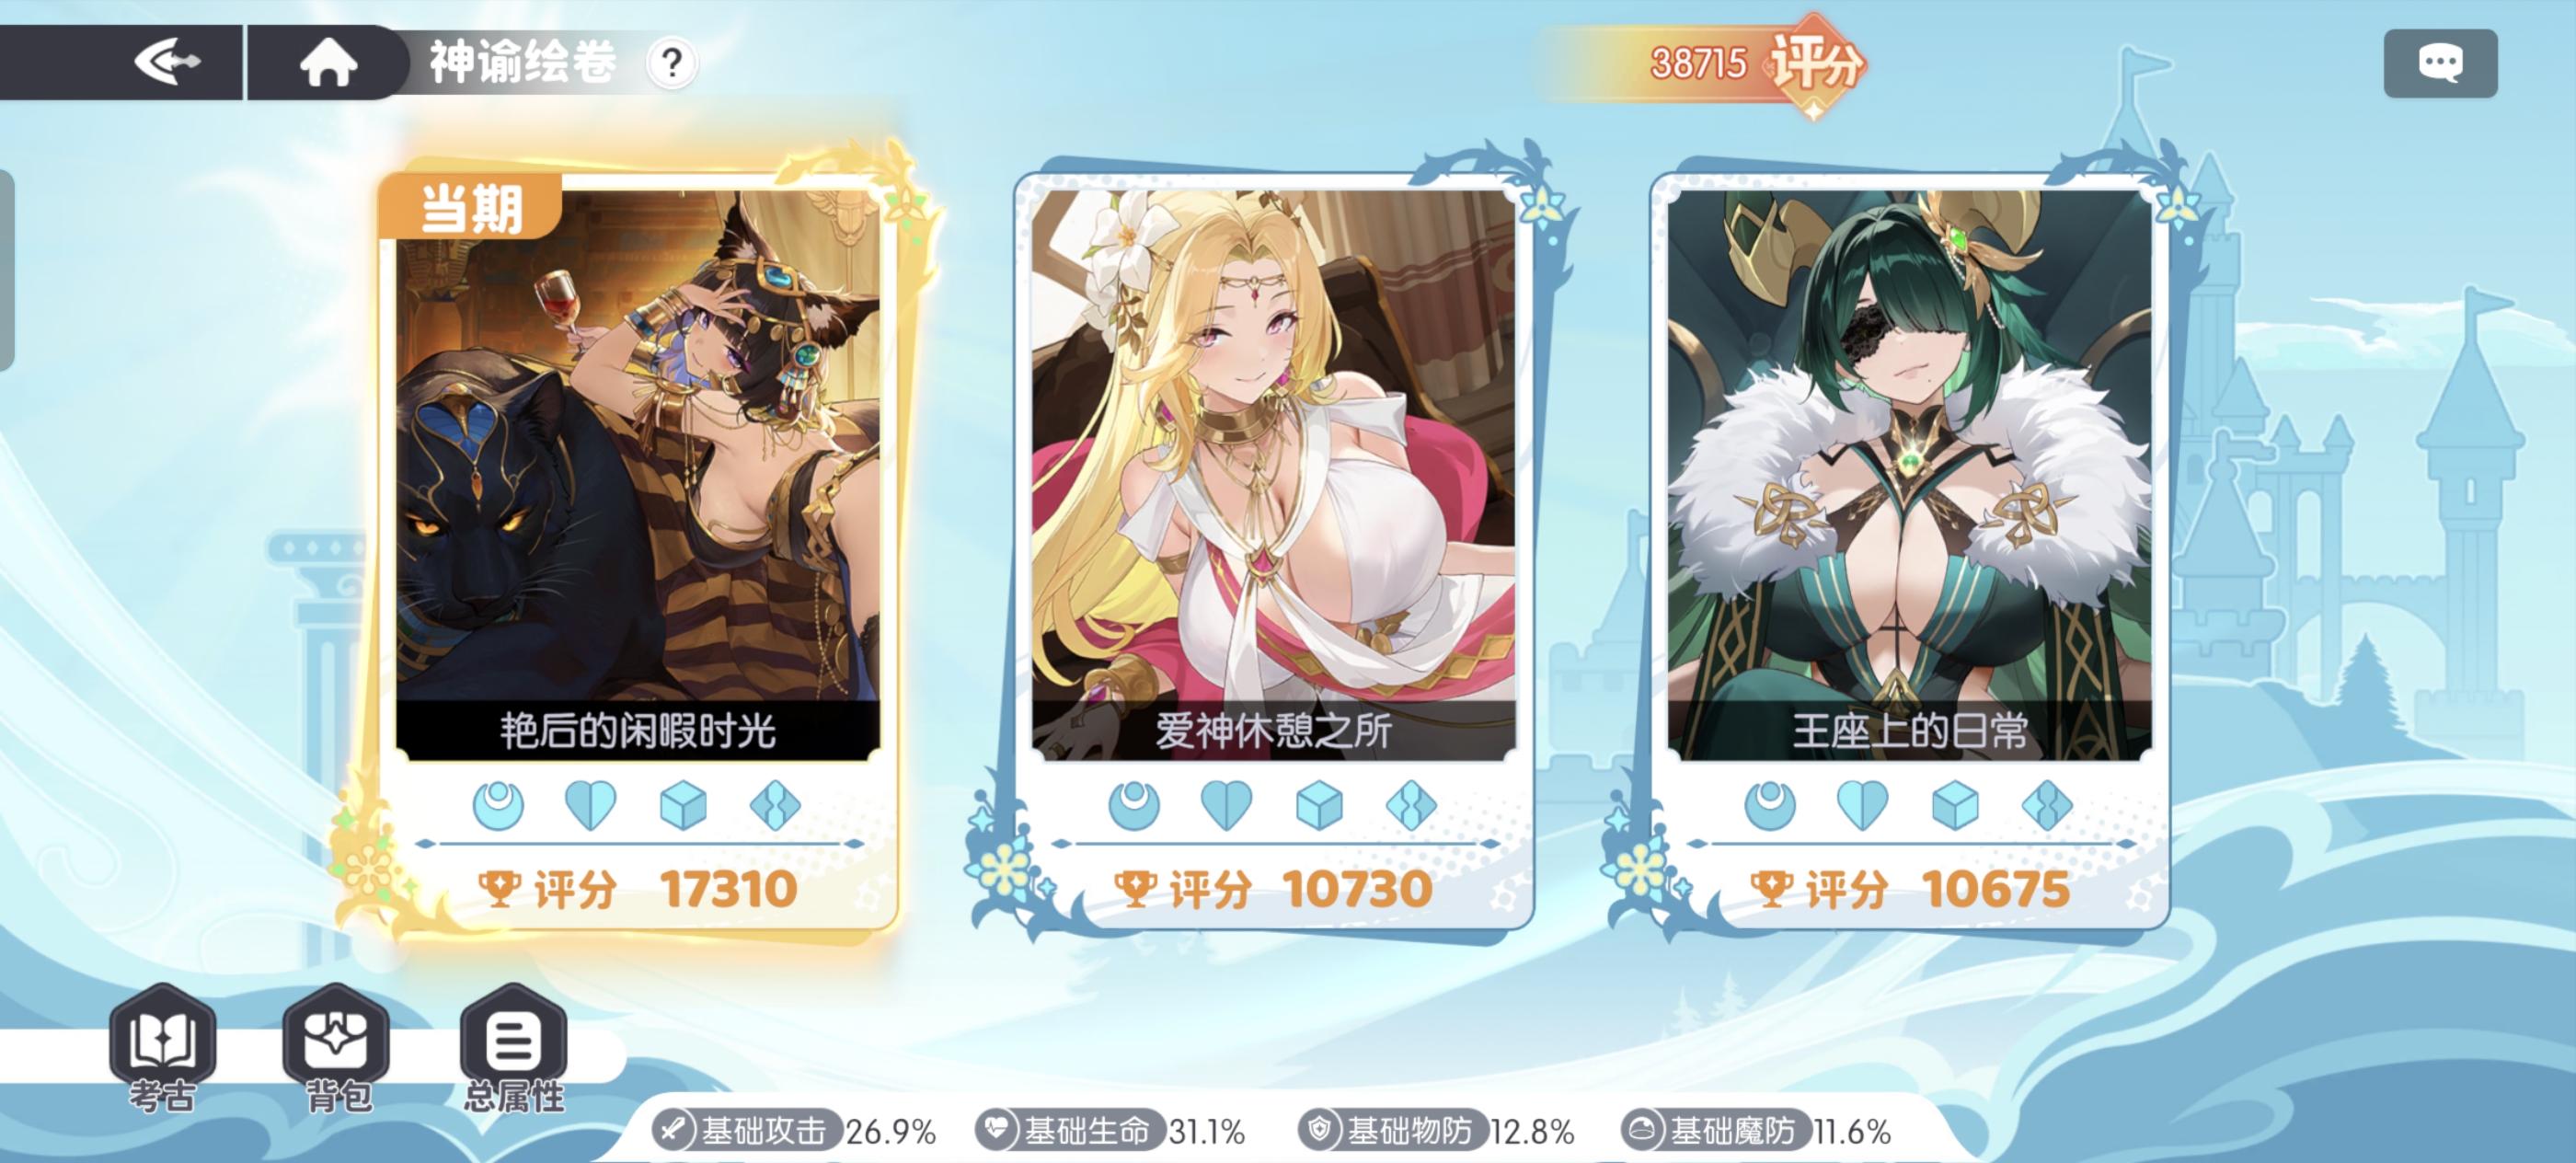Open the chat bubble icon
2576x1163 pixels.
pos(2440,63)
